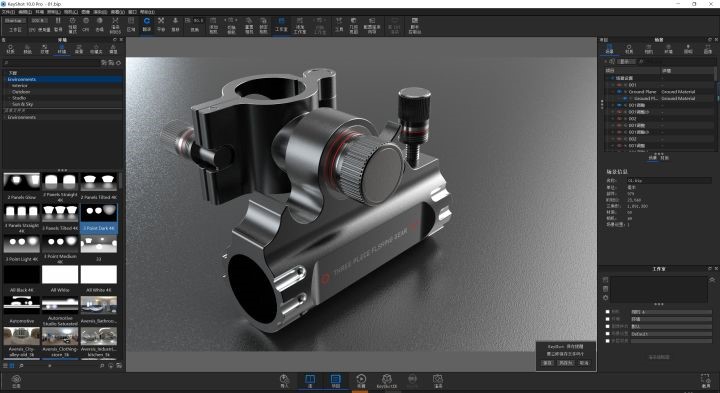Switch to Camera tab in Project panel
Image resolution: width=720 pixels, height=393 pixels.
pyautogui.click(x=648, y=49)
